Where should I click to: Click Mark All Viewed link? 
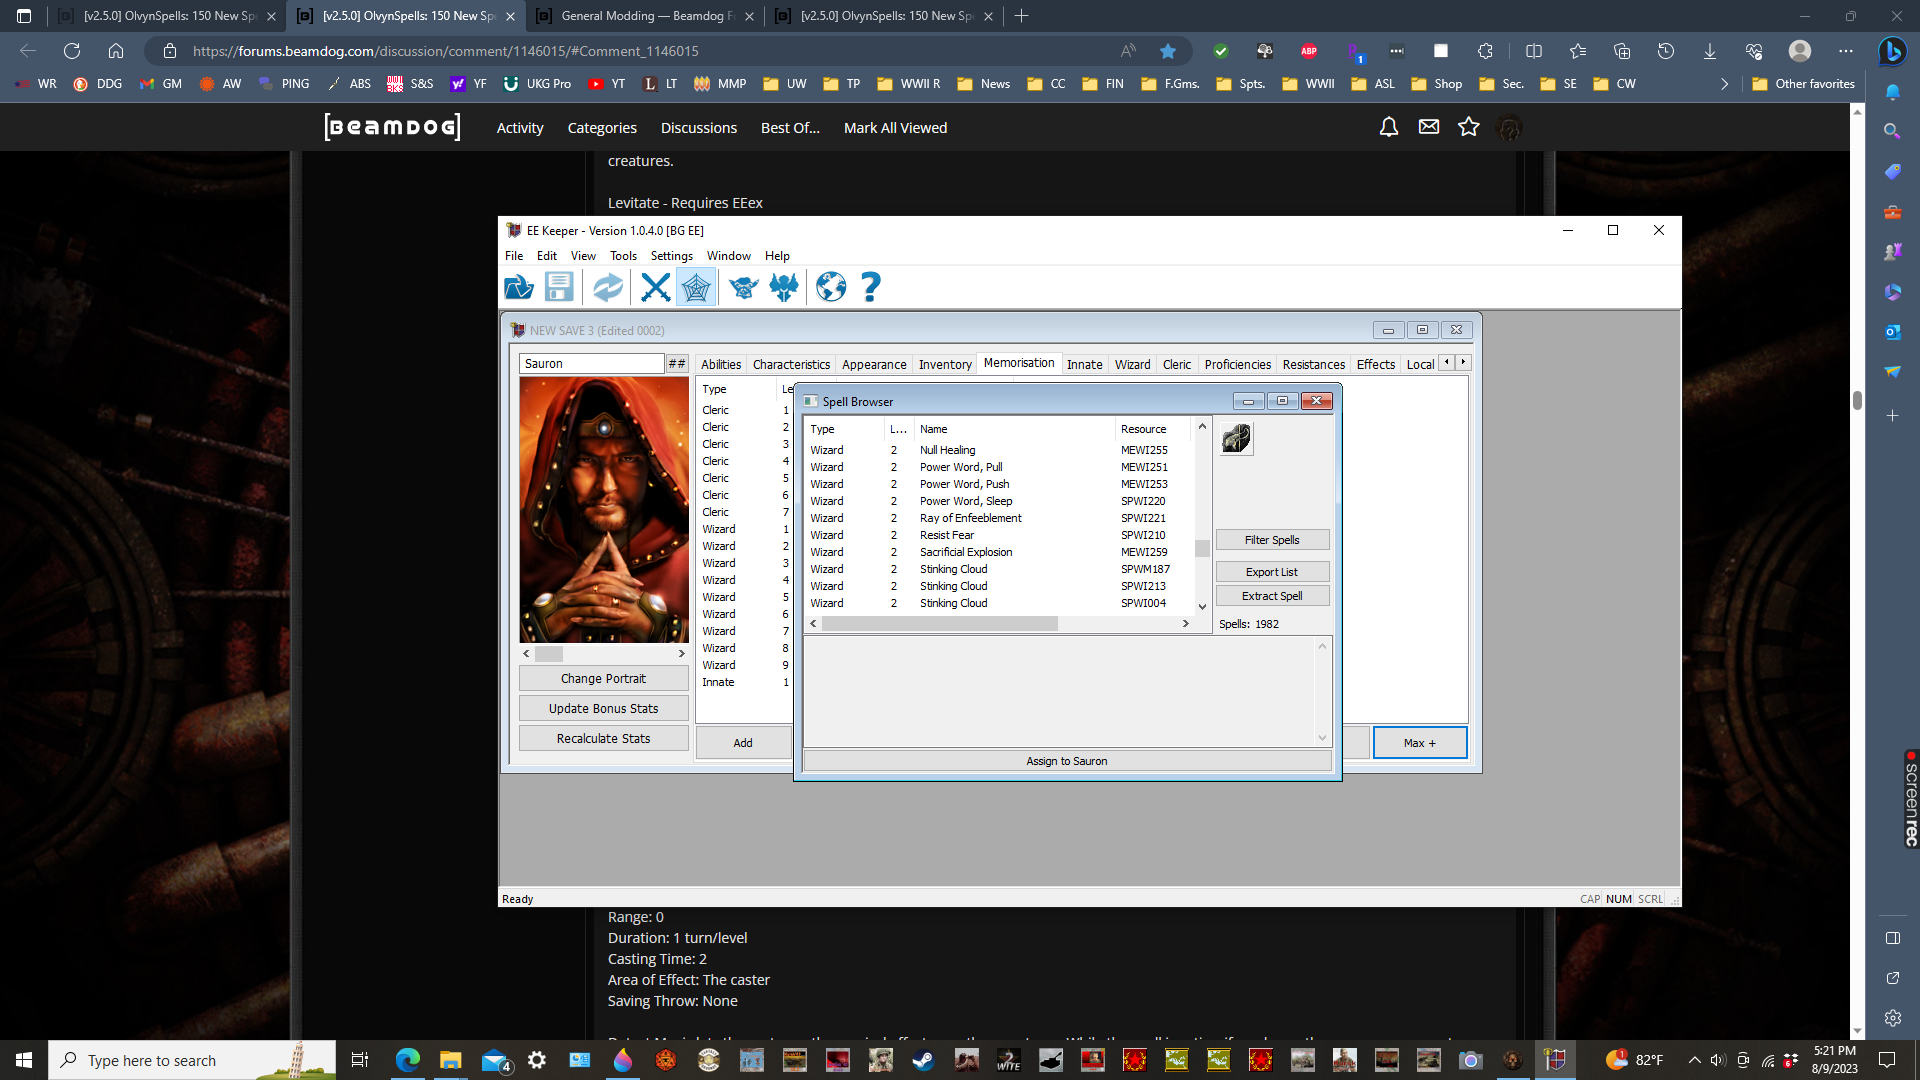pyautogui.click(x=895, y=128)
